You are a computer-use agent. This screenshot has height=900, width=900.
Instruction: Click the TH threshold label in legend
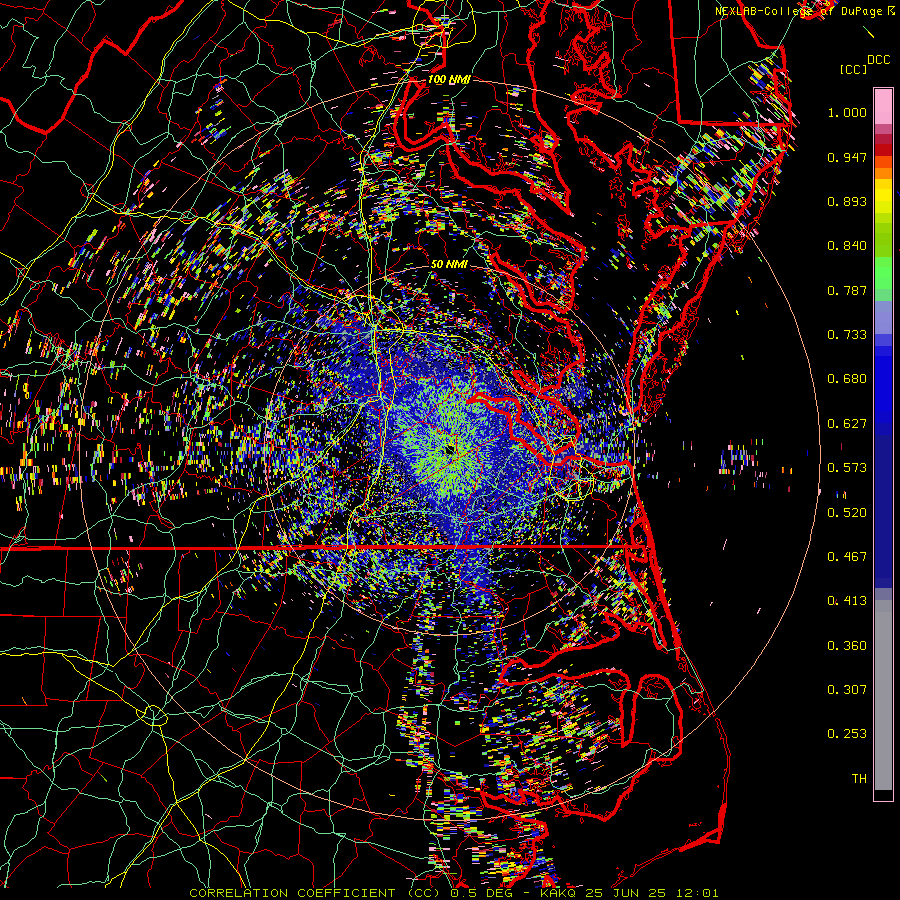[859, 779]
